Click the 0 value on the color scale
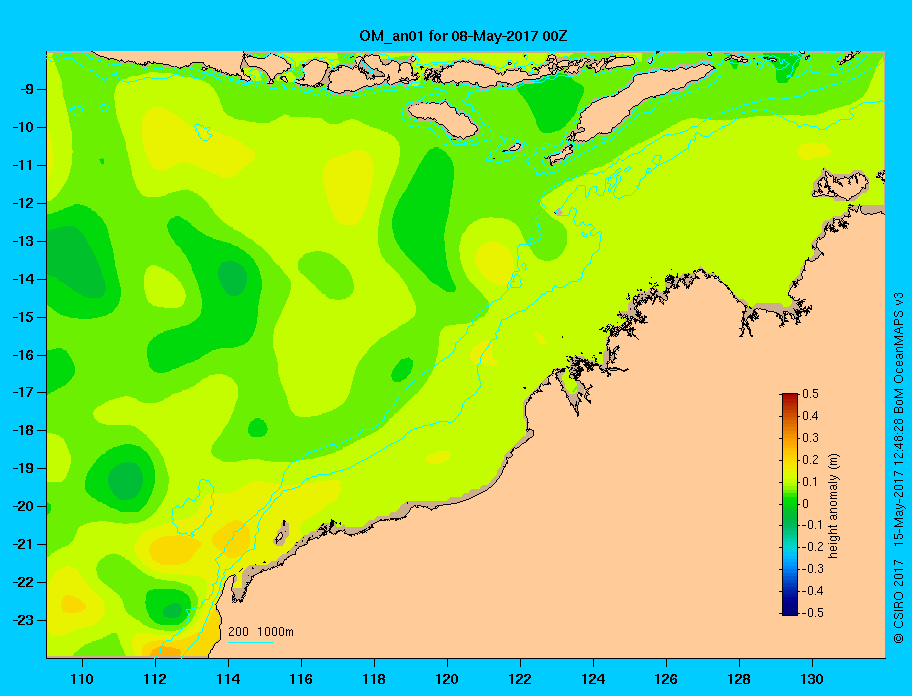The height and width of the screenshot is (696, 912). coord(806,504)
